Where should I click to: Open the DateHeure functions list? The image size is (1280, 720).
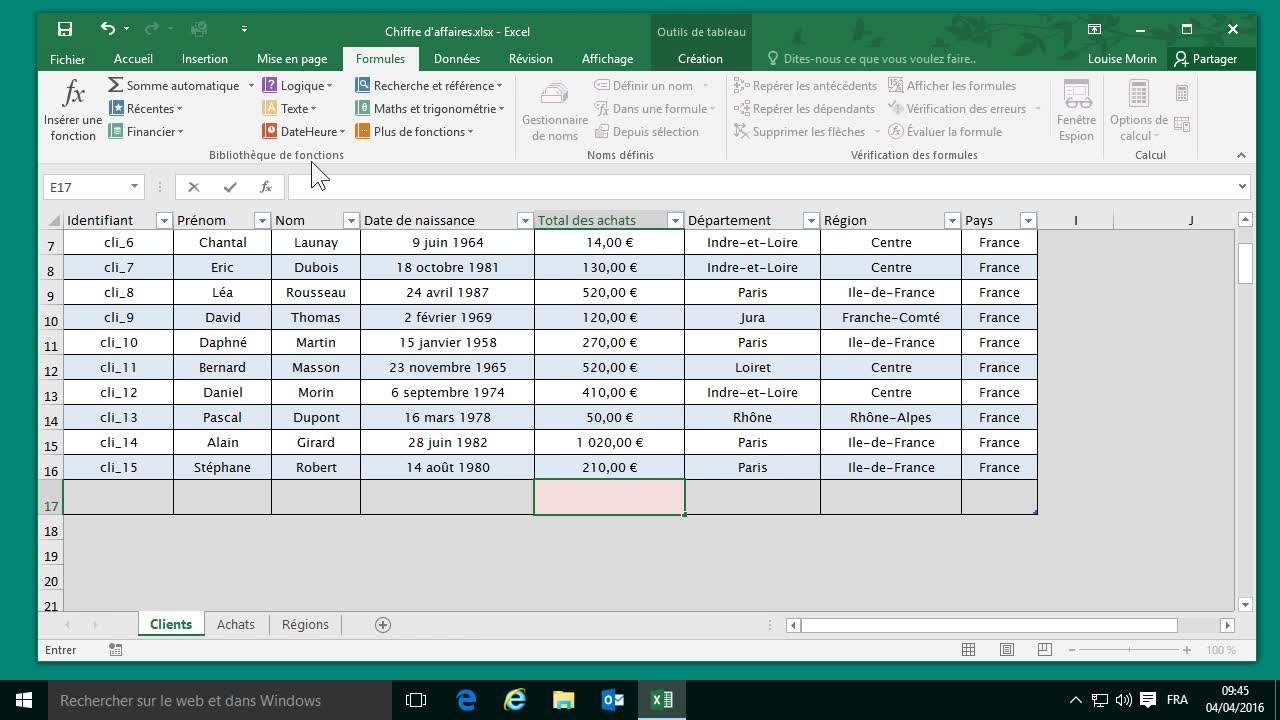pyautogui.click(x=305, y=132)
